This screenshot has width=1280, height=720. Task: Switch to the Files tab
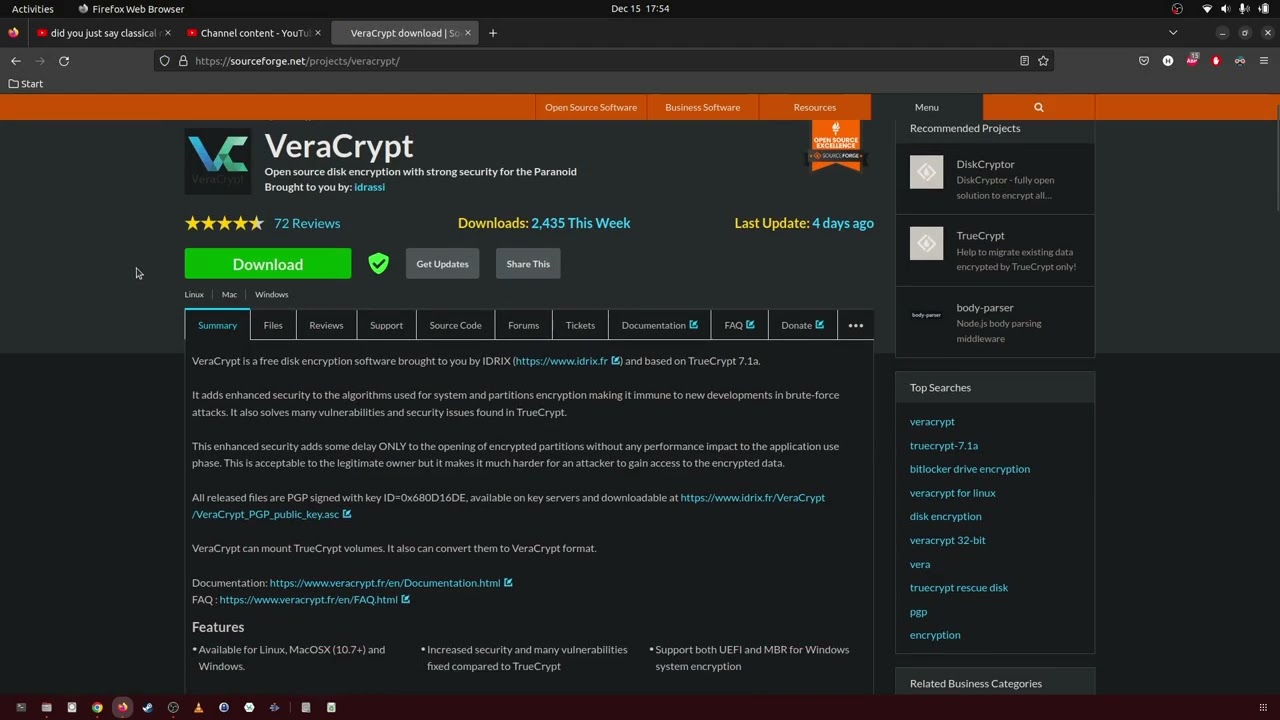pos(273,325)
